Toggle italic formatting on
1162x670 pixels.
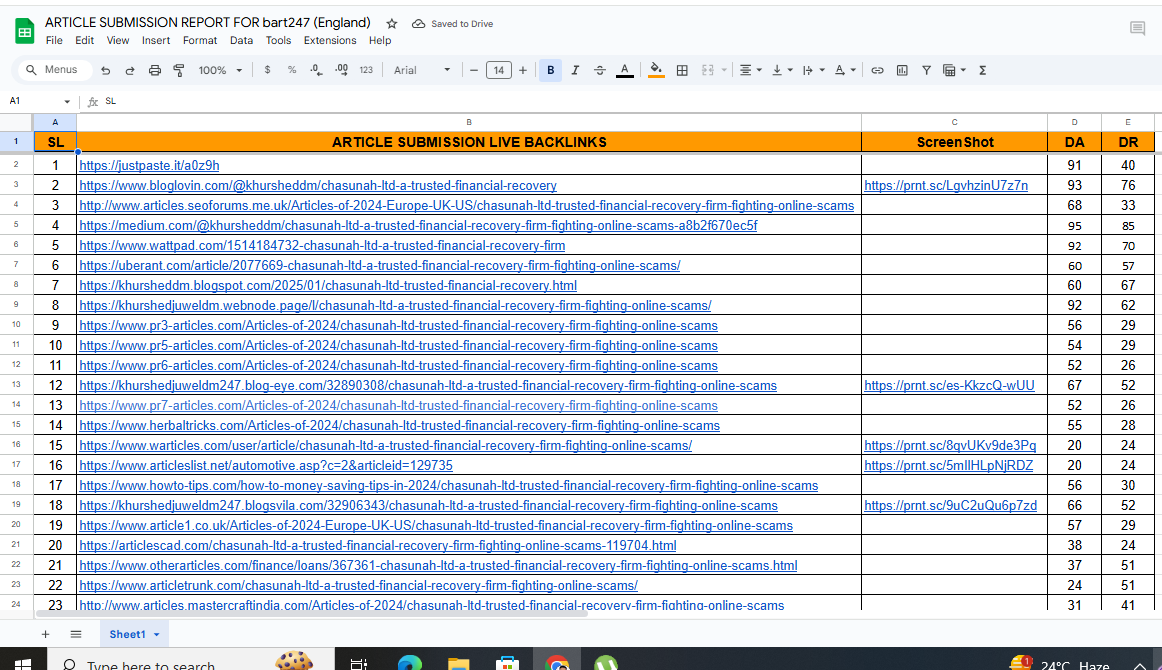(574, 70)
